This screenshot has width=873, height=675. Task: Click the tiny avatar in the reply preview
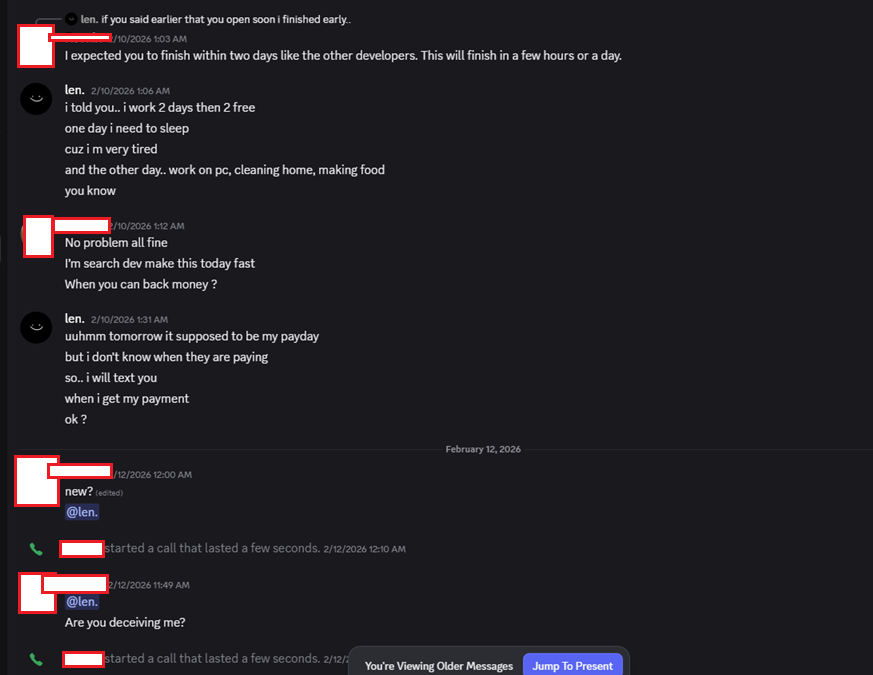69,18
